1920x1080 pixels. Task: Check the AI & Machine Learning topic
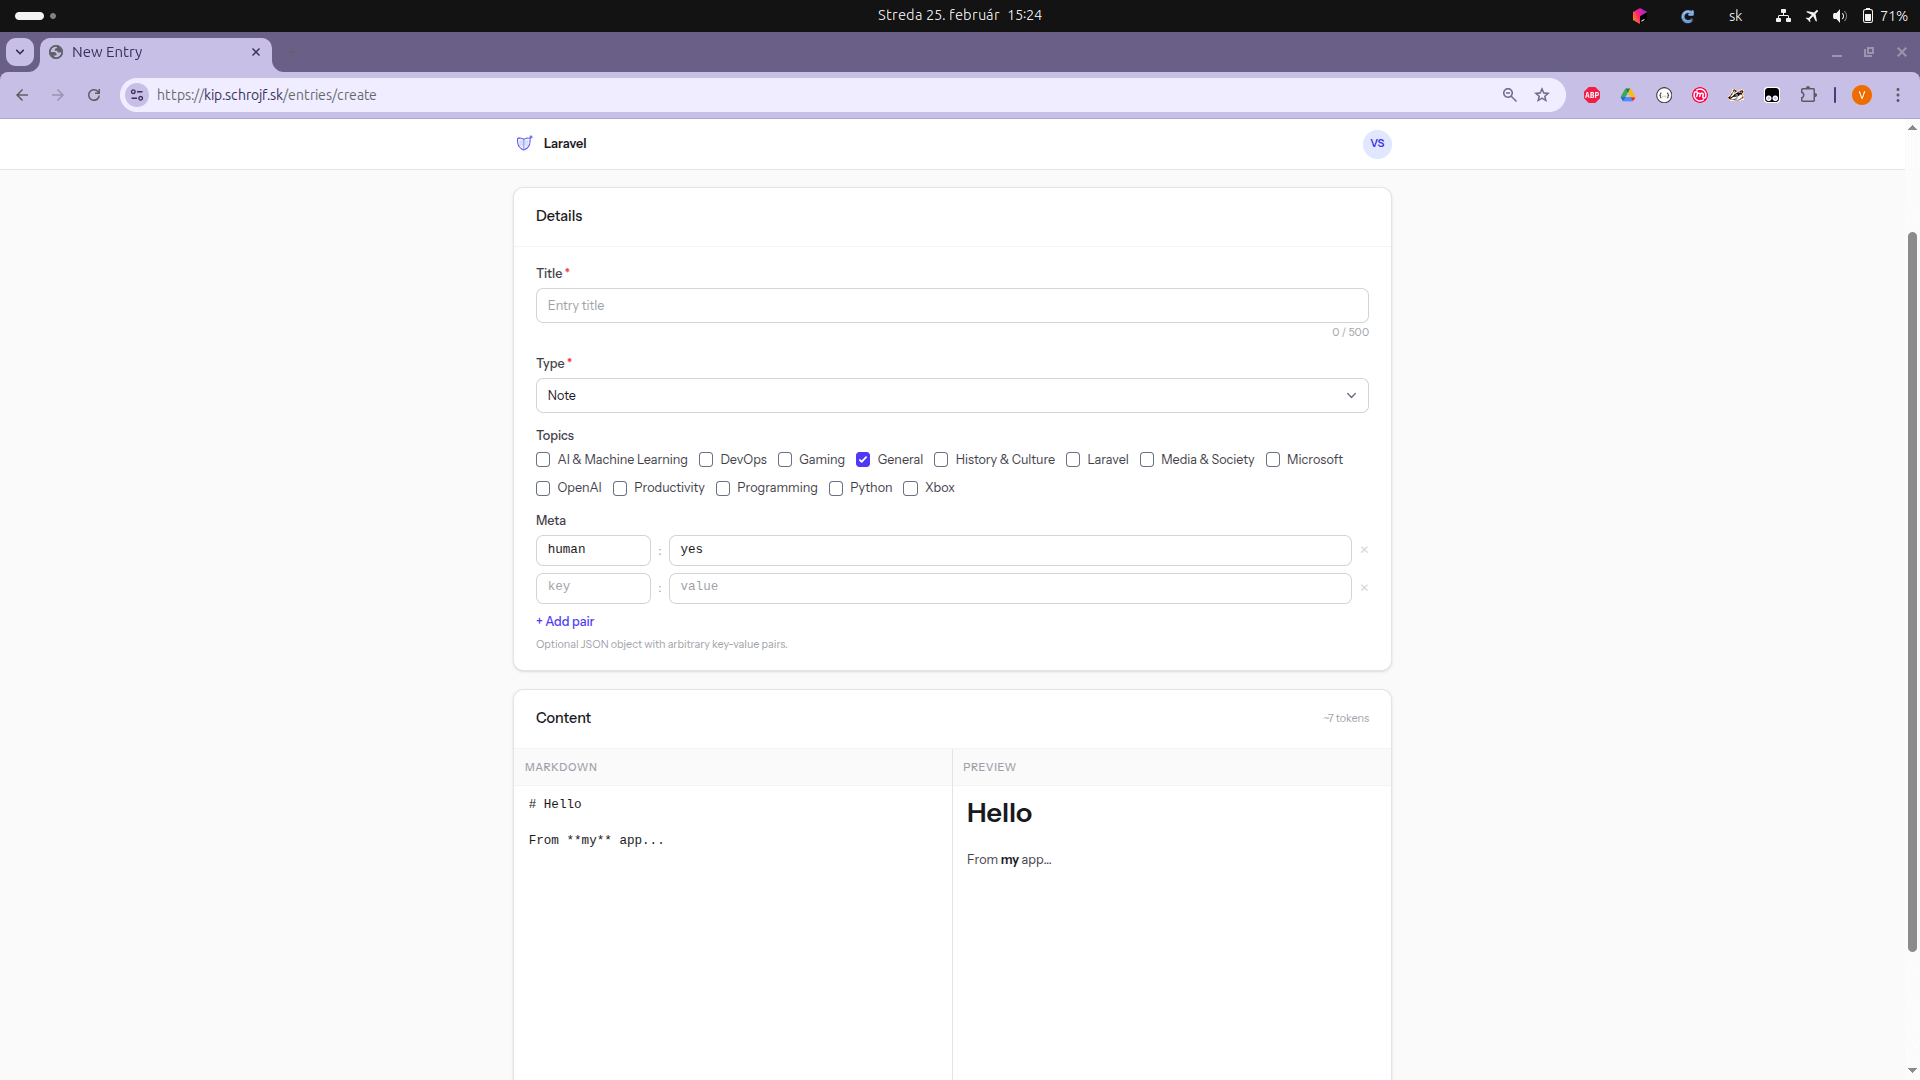pos(543,460)
